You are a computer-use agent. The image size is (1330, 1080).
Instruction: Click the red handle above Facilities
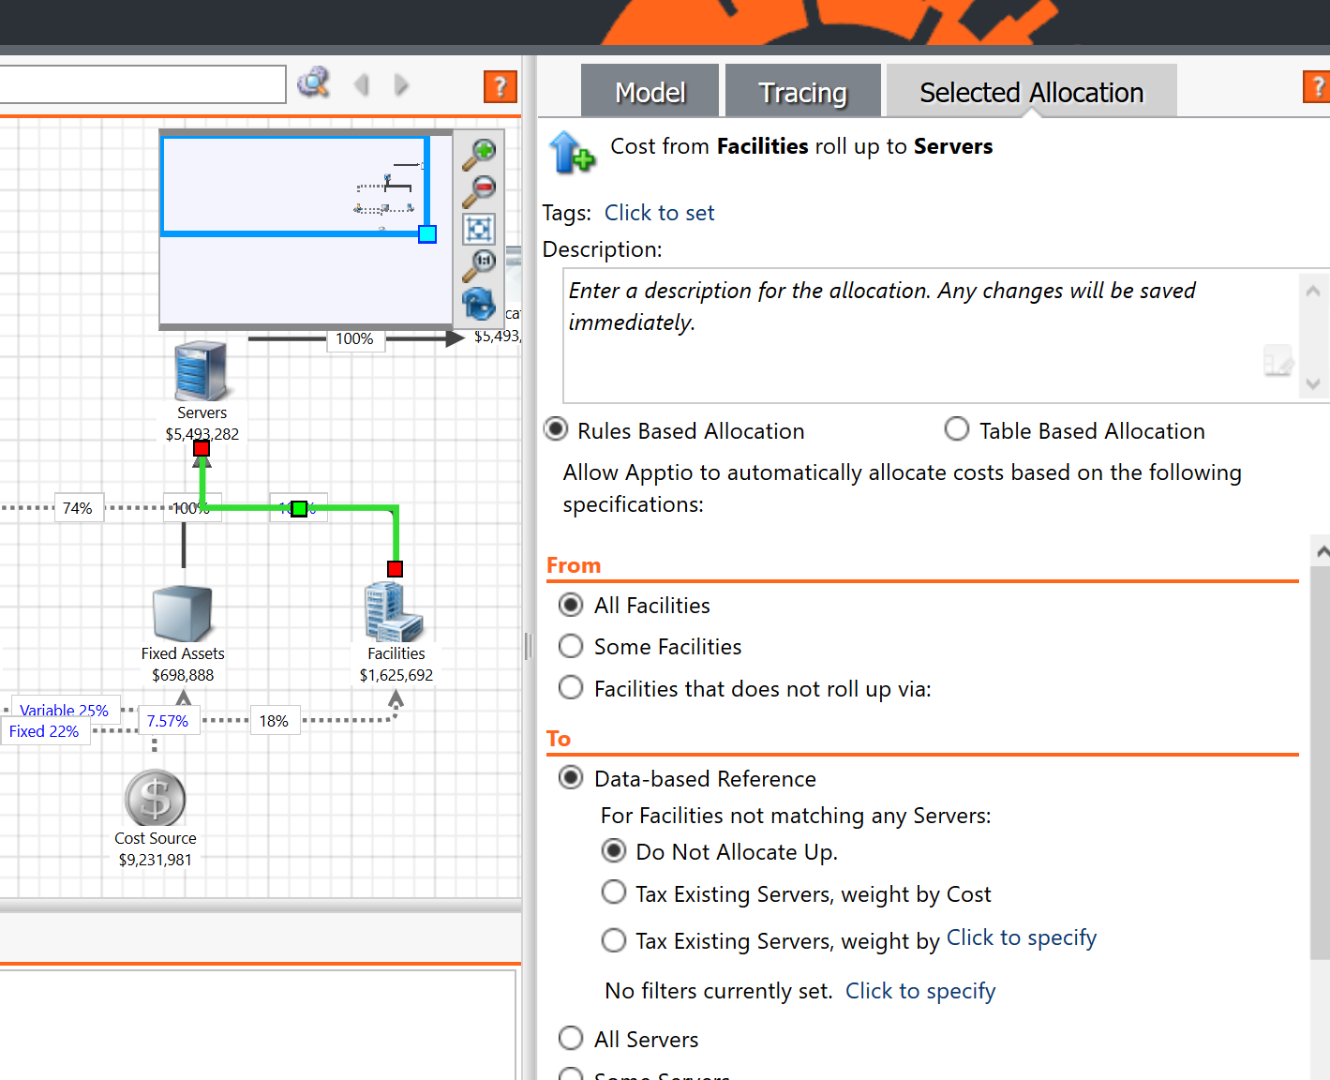[395, 569]
